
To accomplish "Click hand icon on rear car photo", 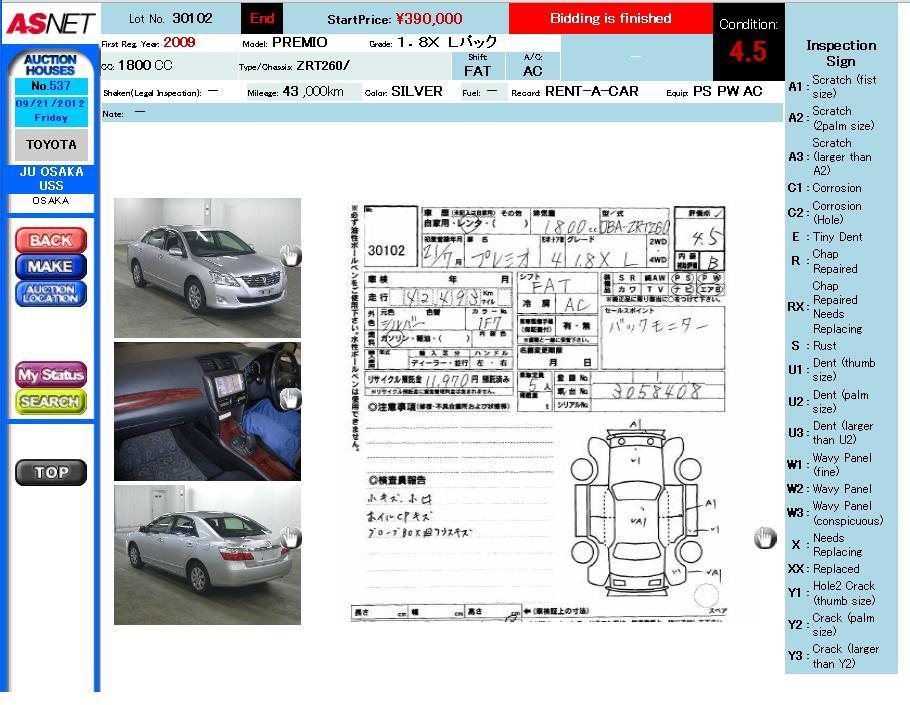I will [290, 539].
